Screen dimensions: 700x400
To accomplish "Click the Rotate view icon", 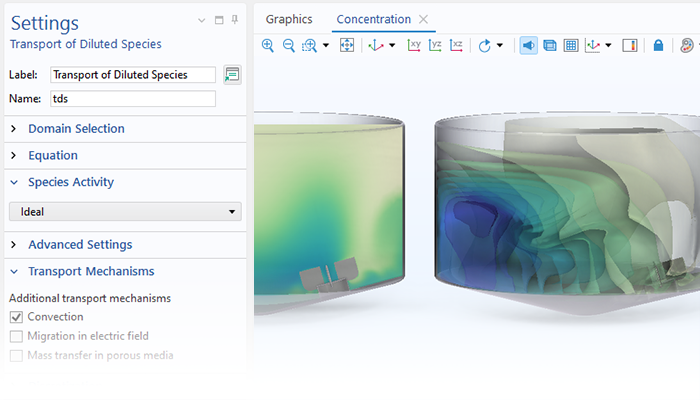I will [484, 45].
